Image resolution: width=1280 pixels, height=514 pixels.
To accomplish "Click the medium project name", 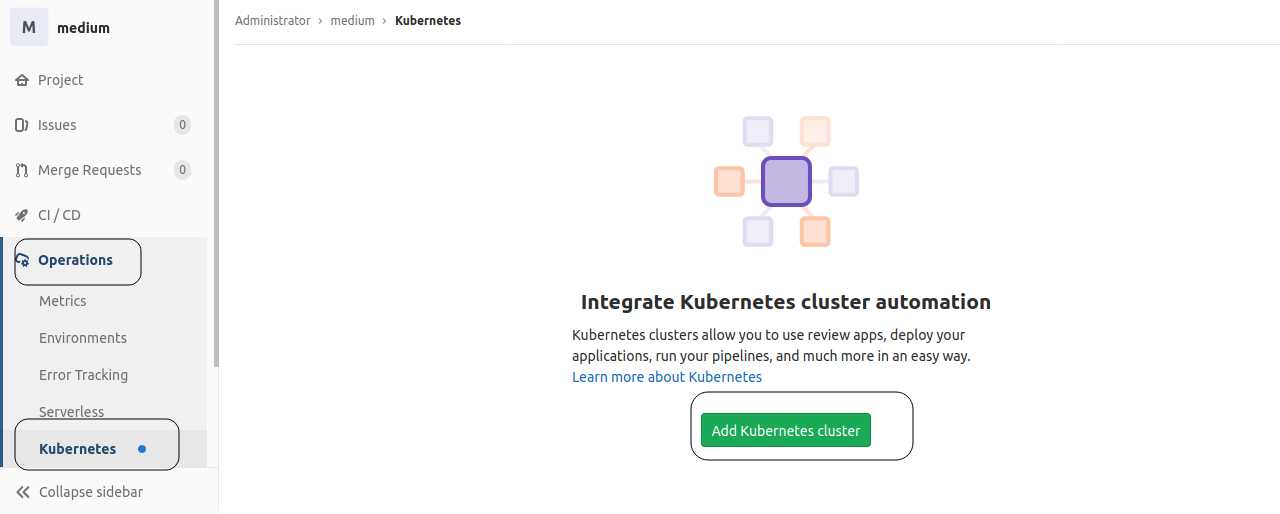I will tap(84, 28).
